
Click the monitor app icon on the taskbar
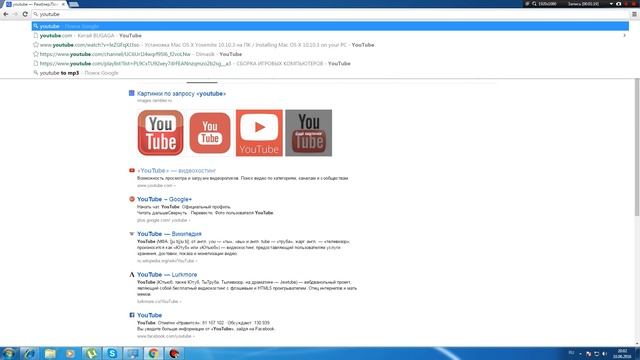(133, 353)
